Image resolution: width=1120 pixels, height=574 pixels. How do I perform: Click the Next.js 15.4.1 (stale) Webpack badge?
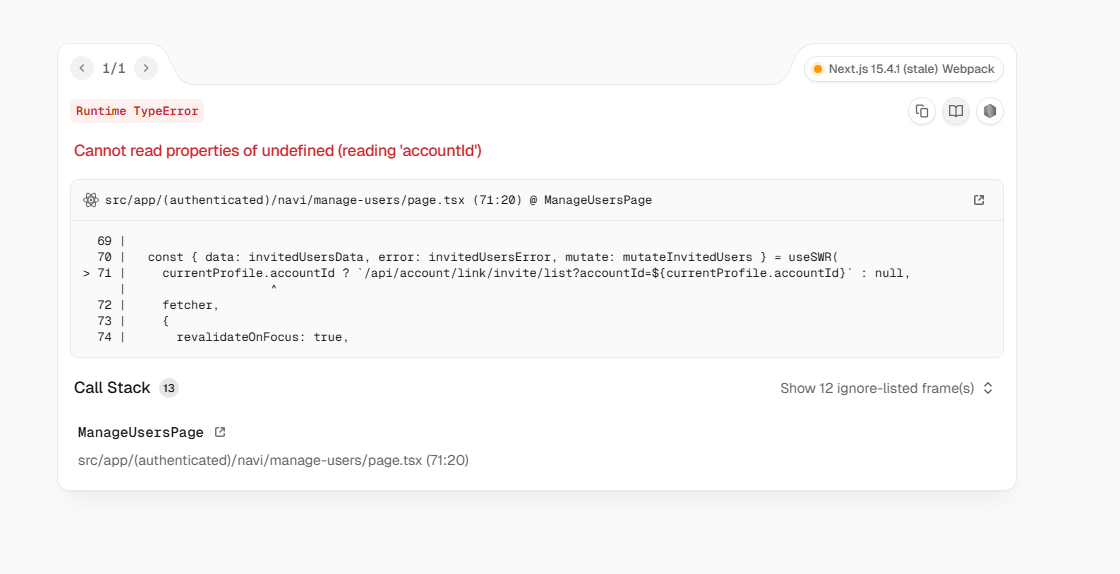click(904, 69)
